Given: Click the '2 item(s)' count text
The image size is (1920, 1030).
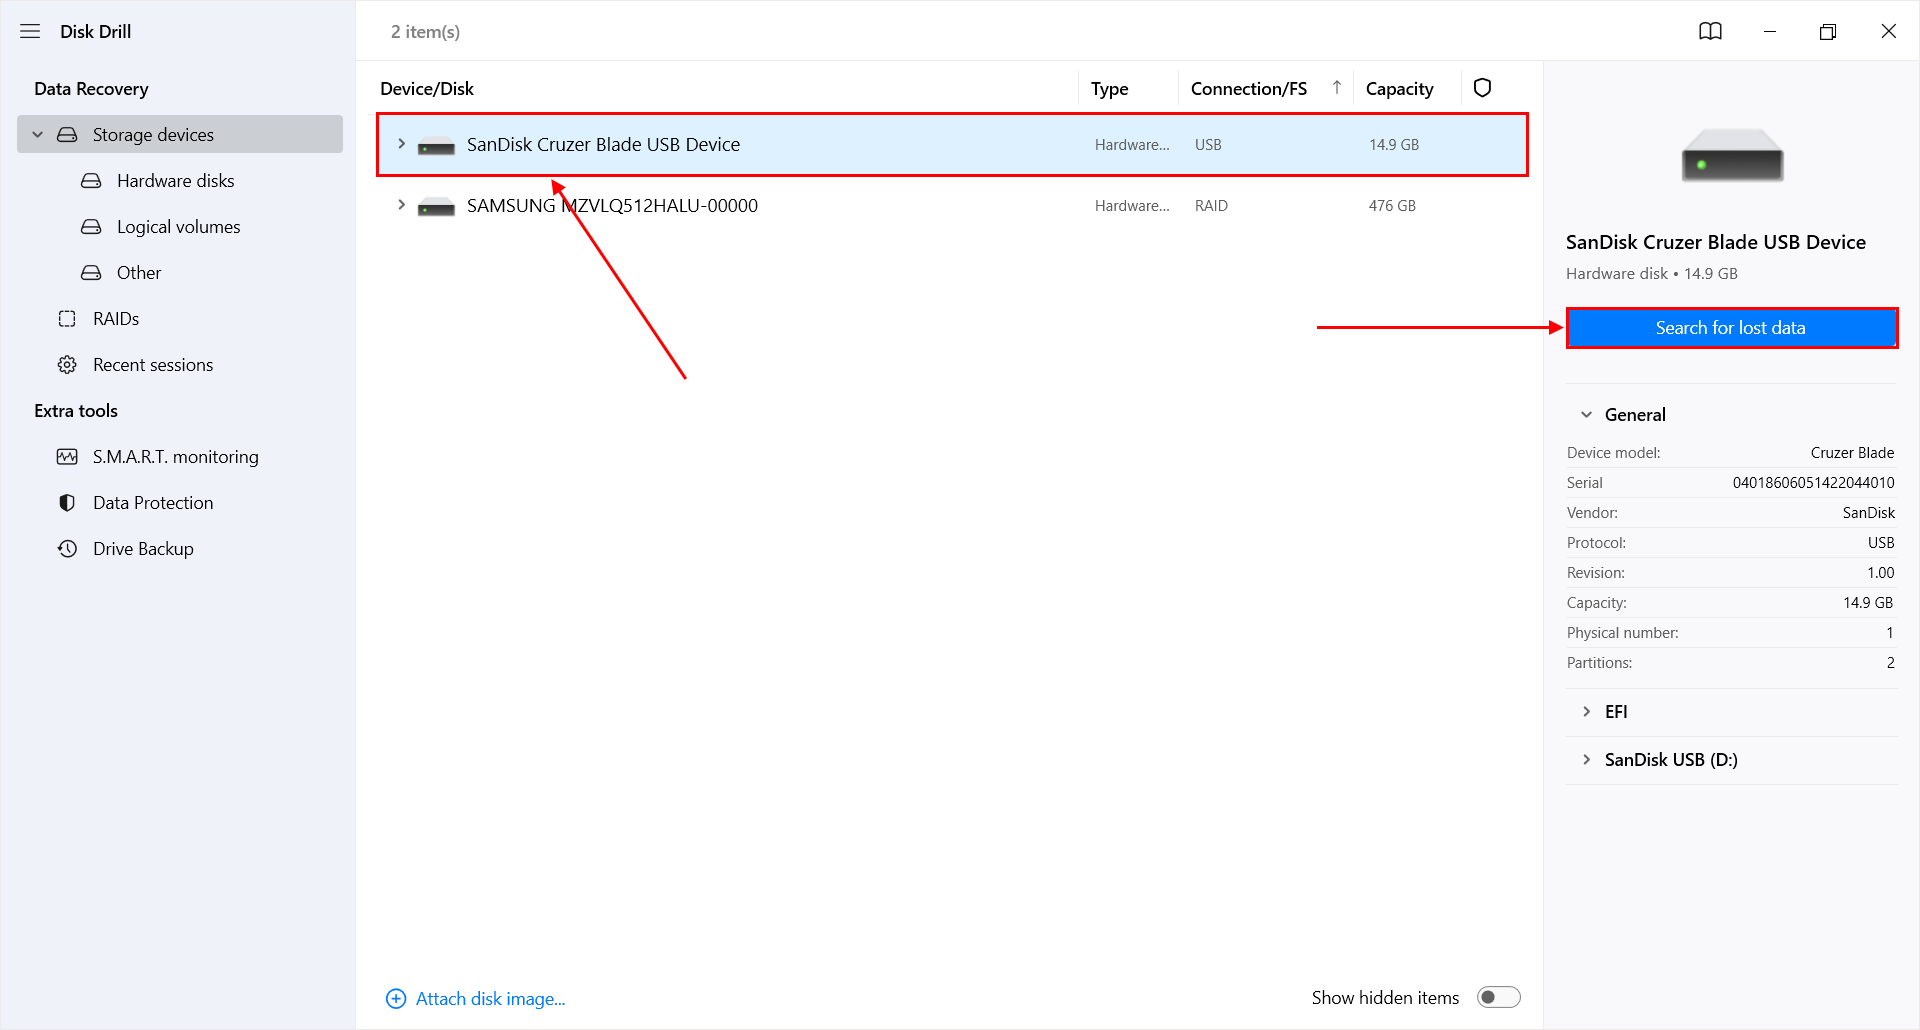Looking at the screenshot, I should pyautogui.click(x=425, y=32).
